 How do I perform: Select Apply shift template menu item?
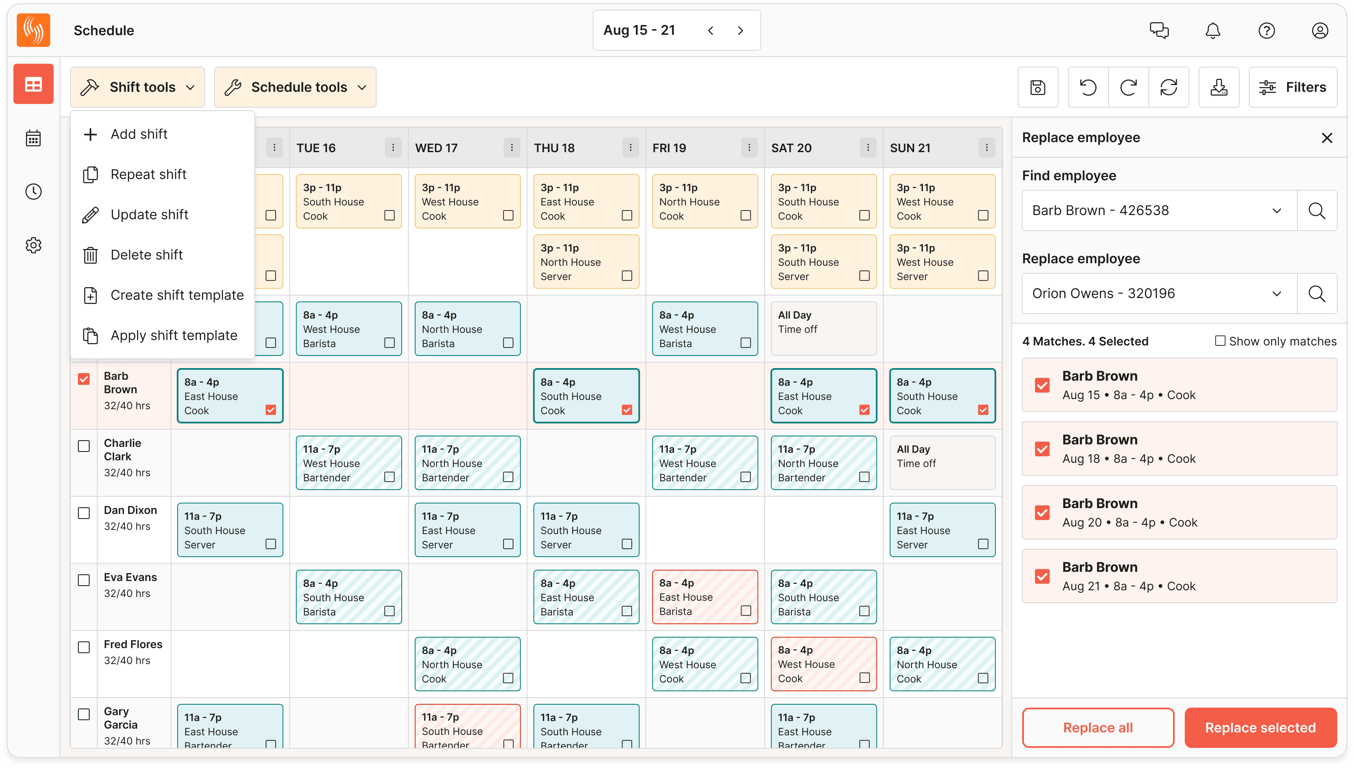click(x=163, y=335)
